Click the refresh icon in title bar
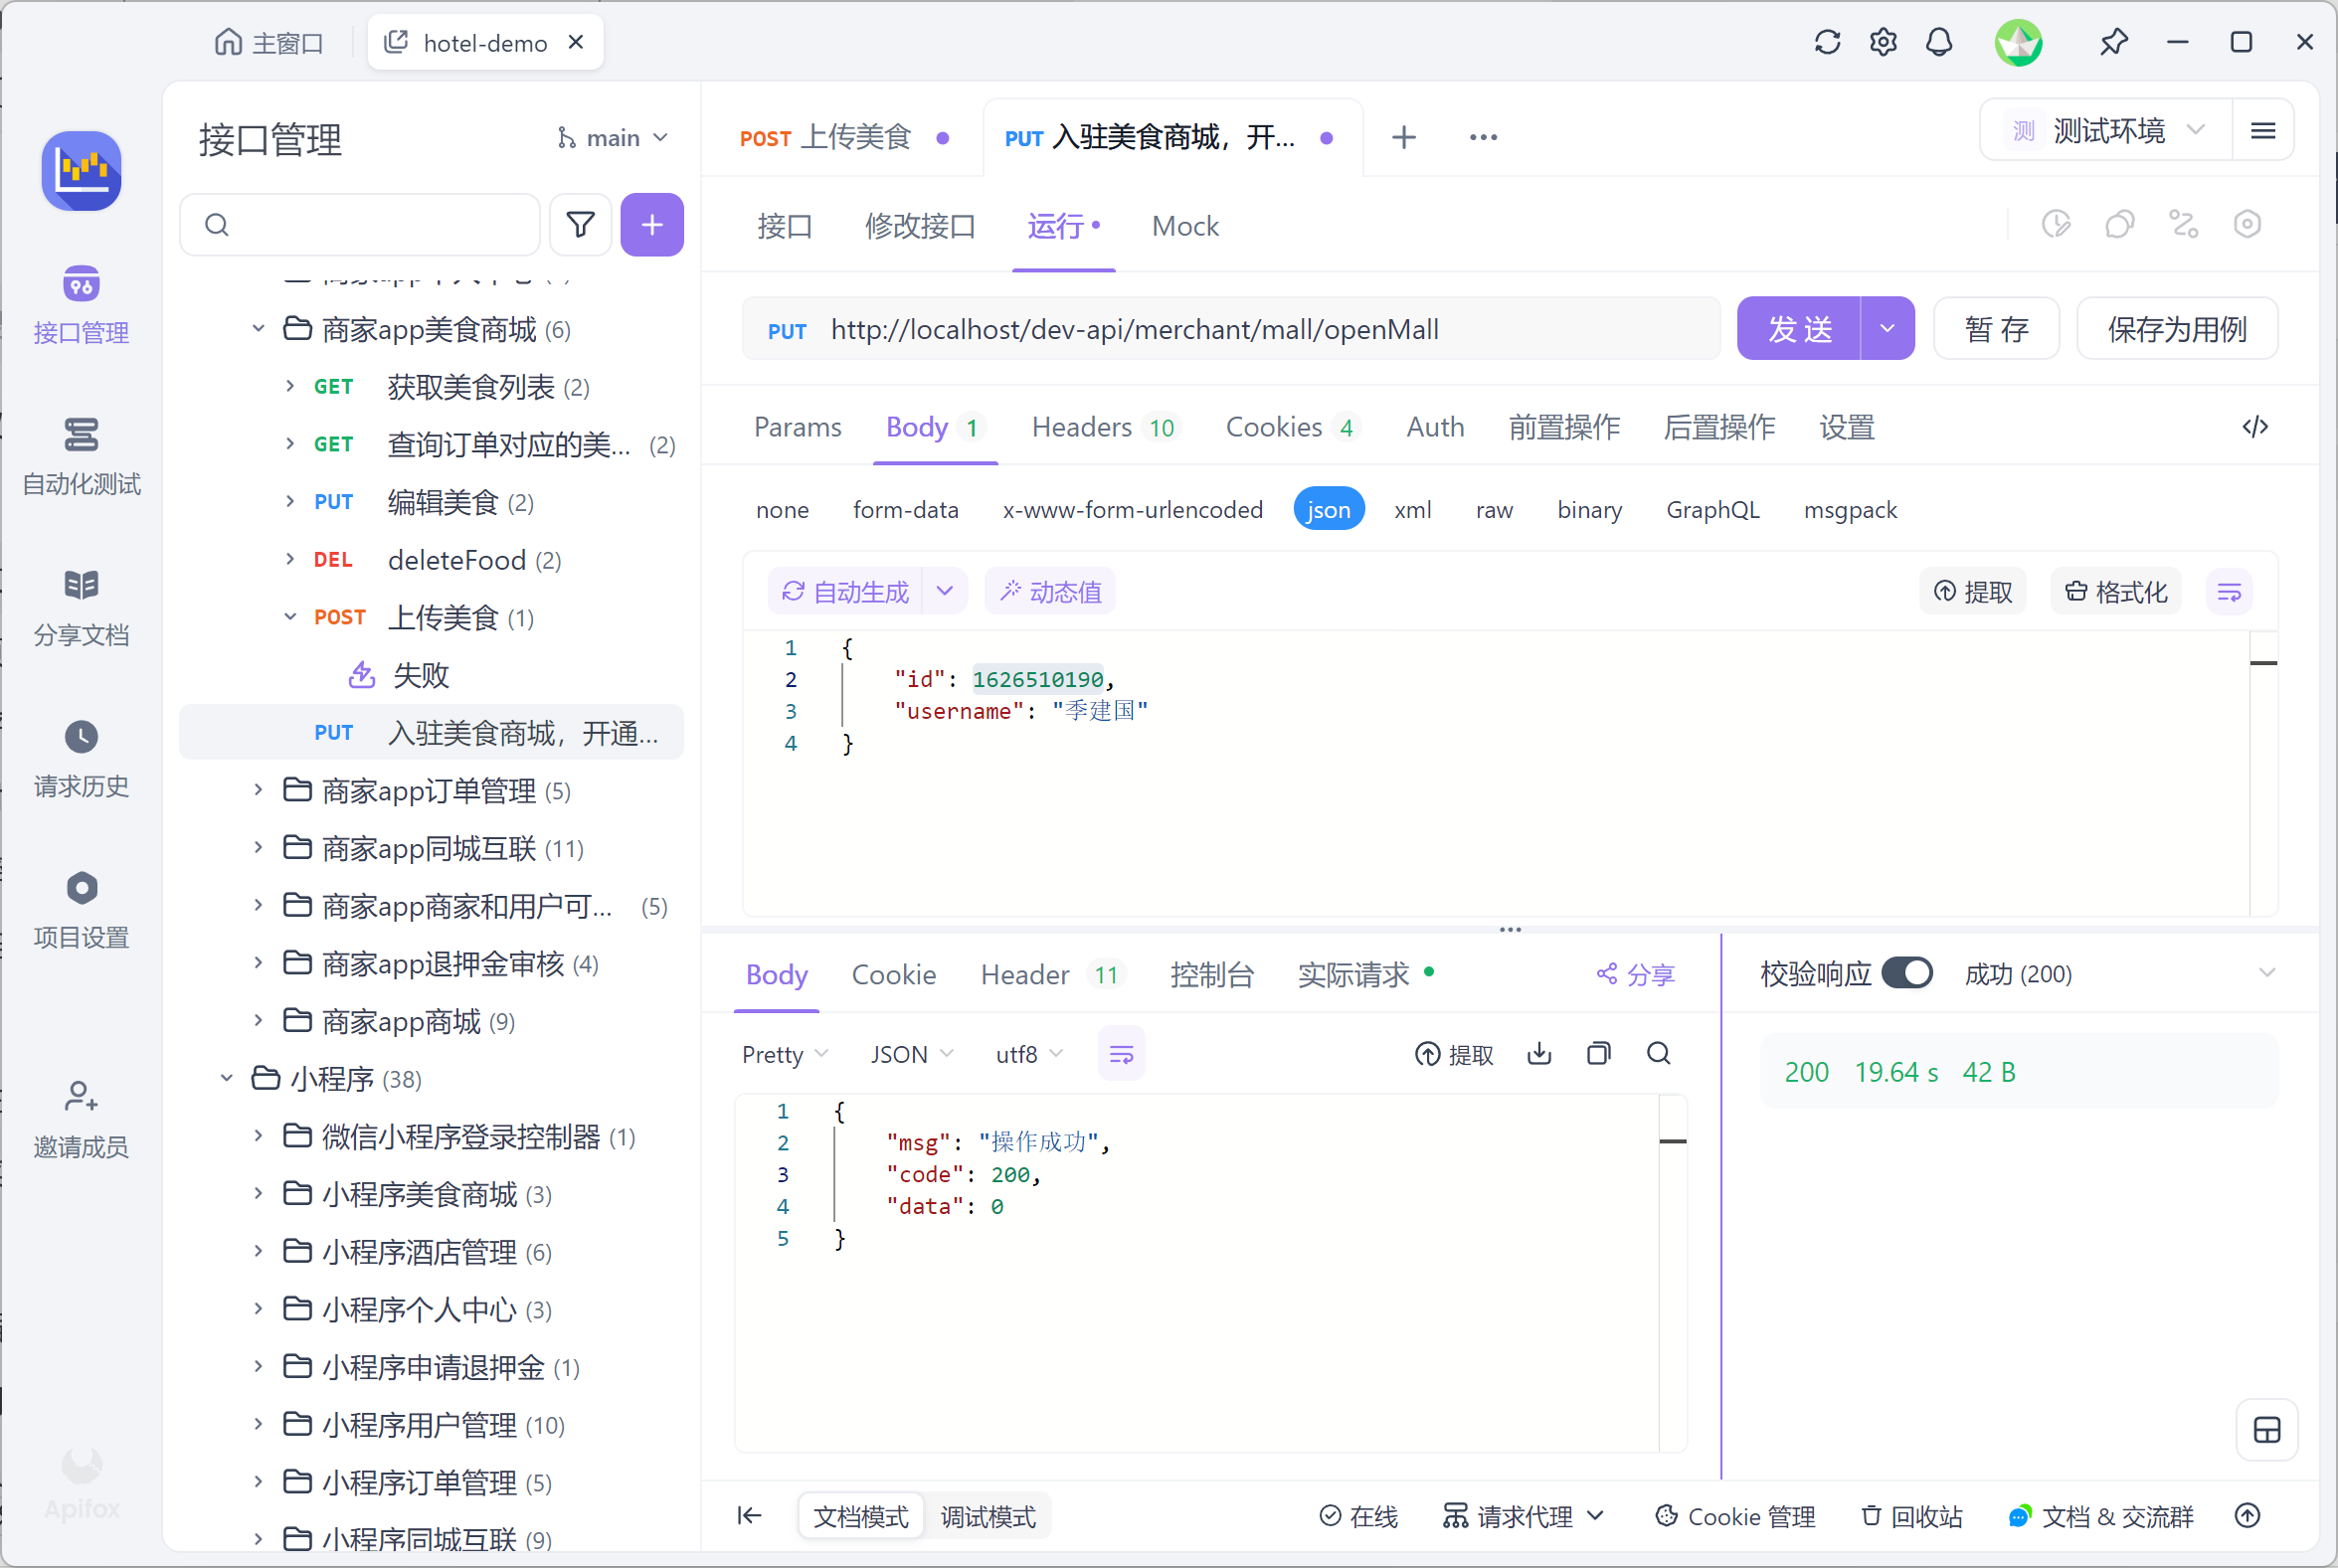2338x1568 pixels. 1827,42
